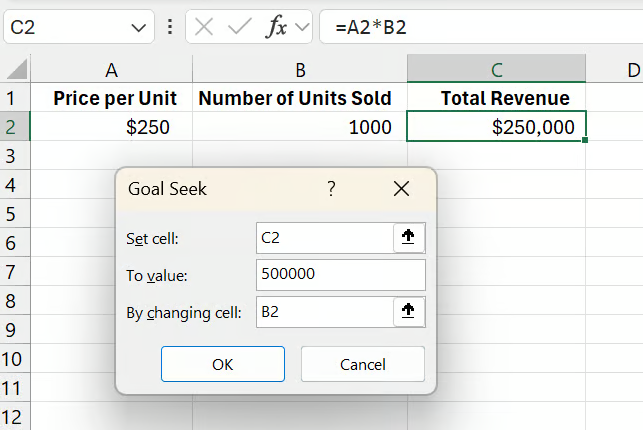The height and width of the screenshot is (430, 643).
Task: Select cell A2 containing $250
Action: pyautogui.click(x=111, y=127)
